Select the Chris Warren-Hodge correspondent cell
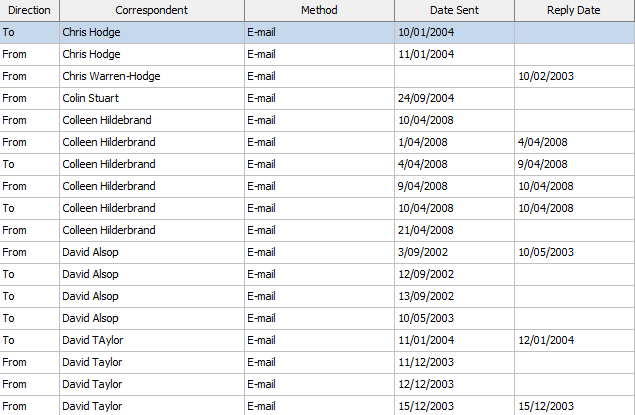 111,76
